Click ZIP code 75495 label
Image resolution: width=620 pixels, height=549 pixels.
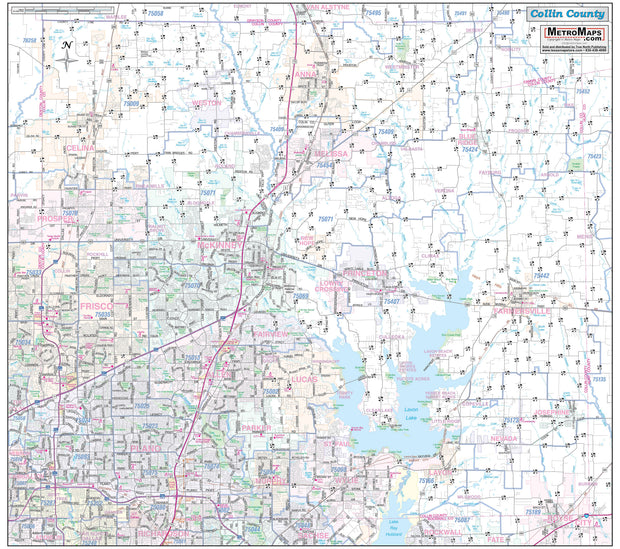pyautogui.click(x=373, y=13)
